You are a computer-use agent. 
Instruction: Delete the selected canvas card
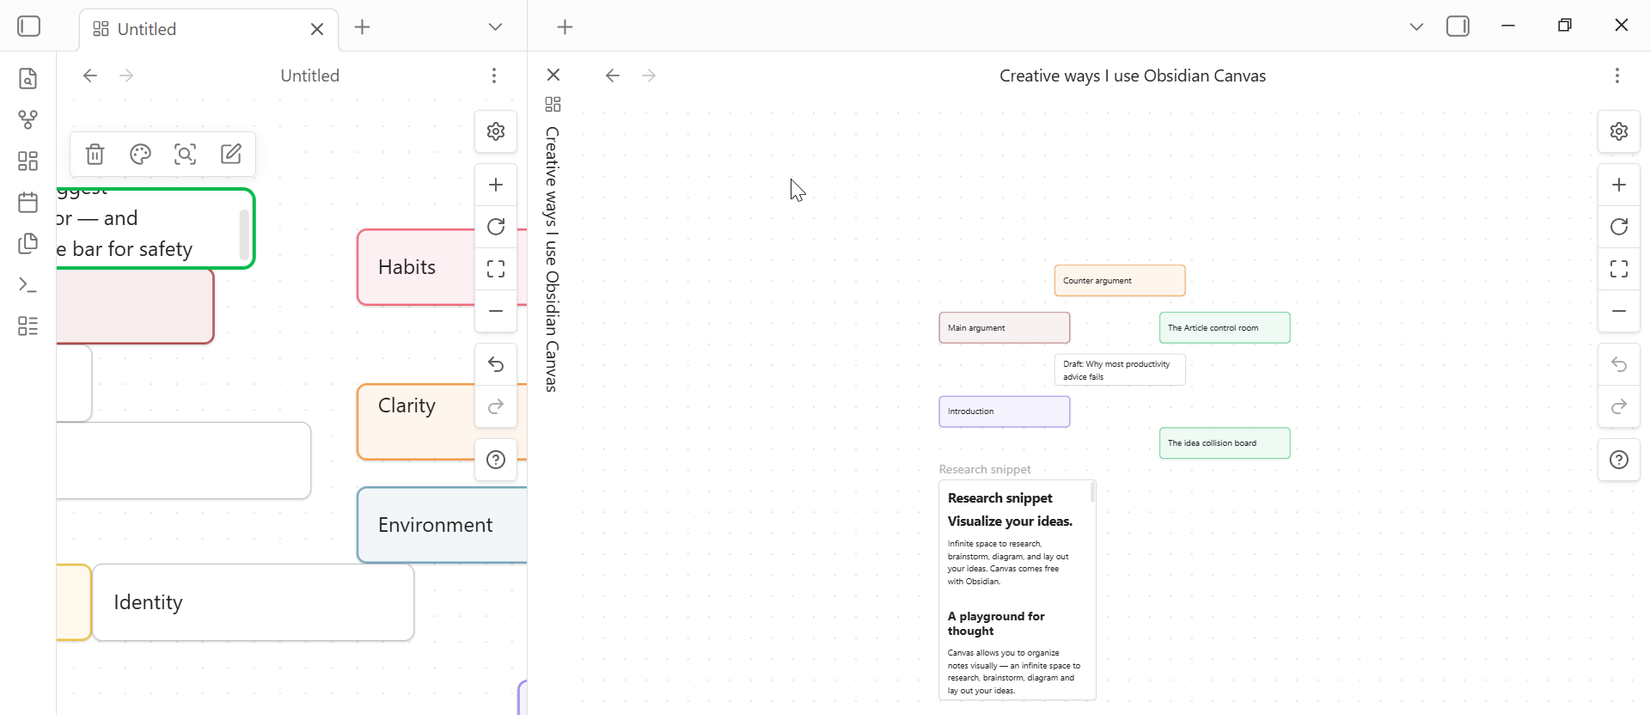pyautogui.click(x=95, y=154)
